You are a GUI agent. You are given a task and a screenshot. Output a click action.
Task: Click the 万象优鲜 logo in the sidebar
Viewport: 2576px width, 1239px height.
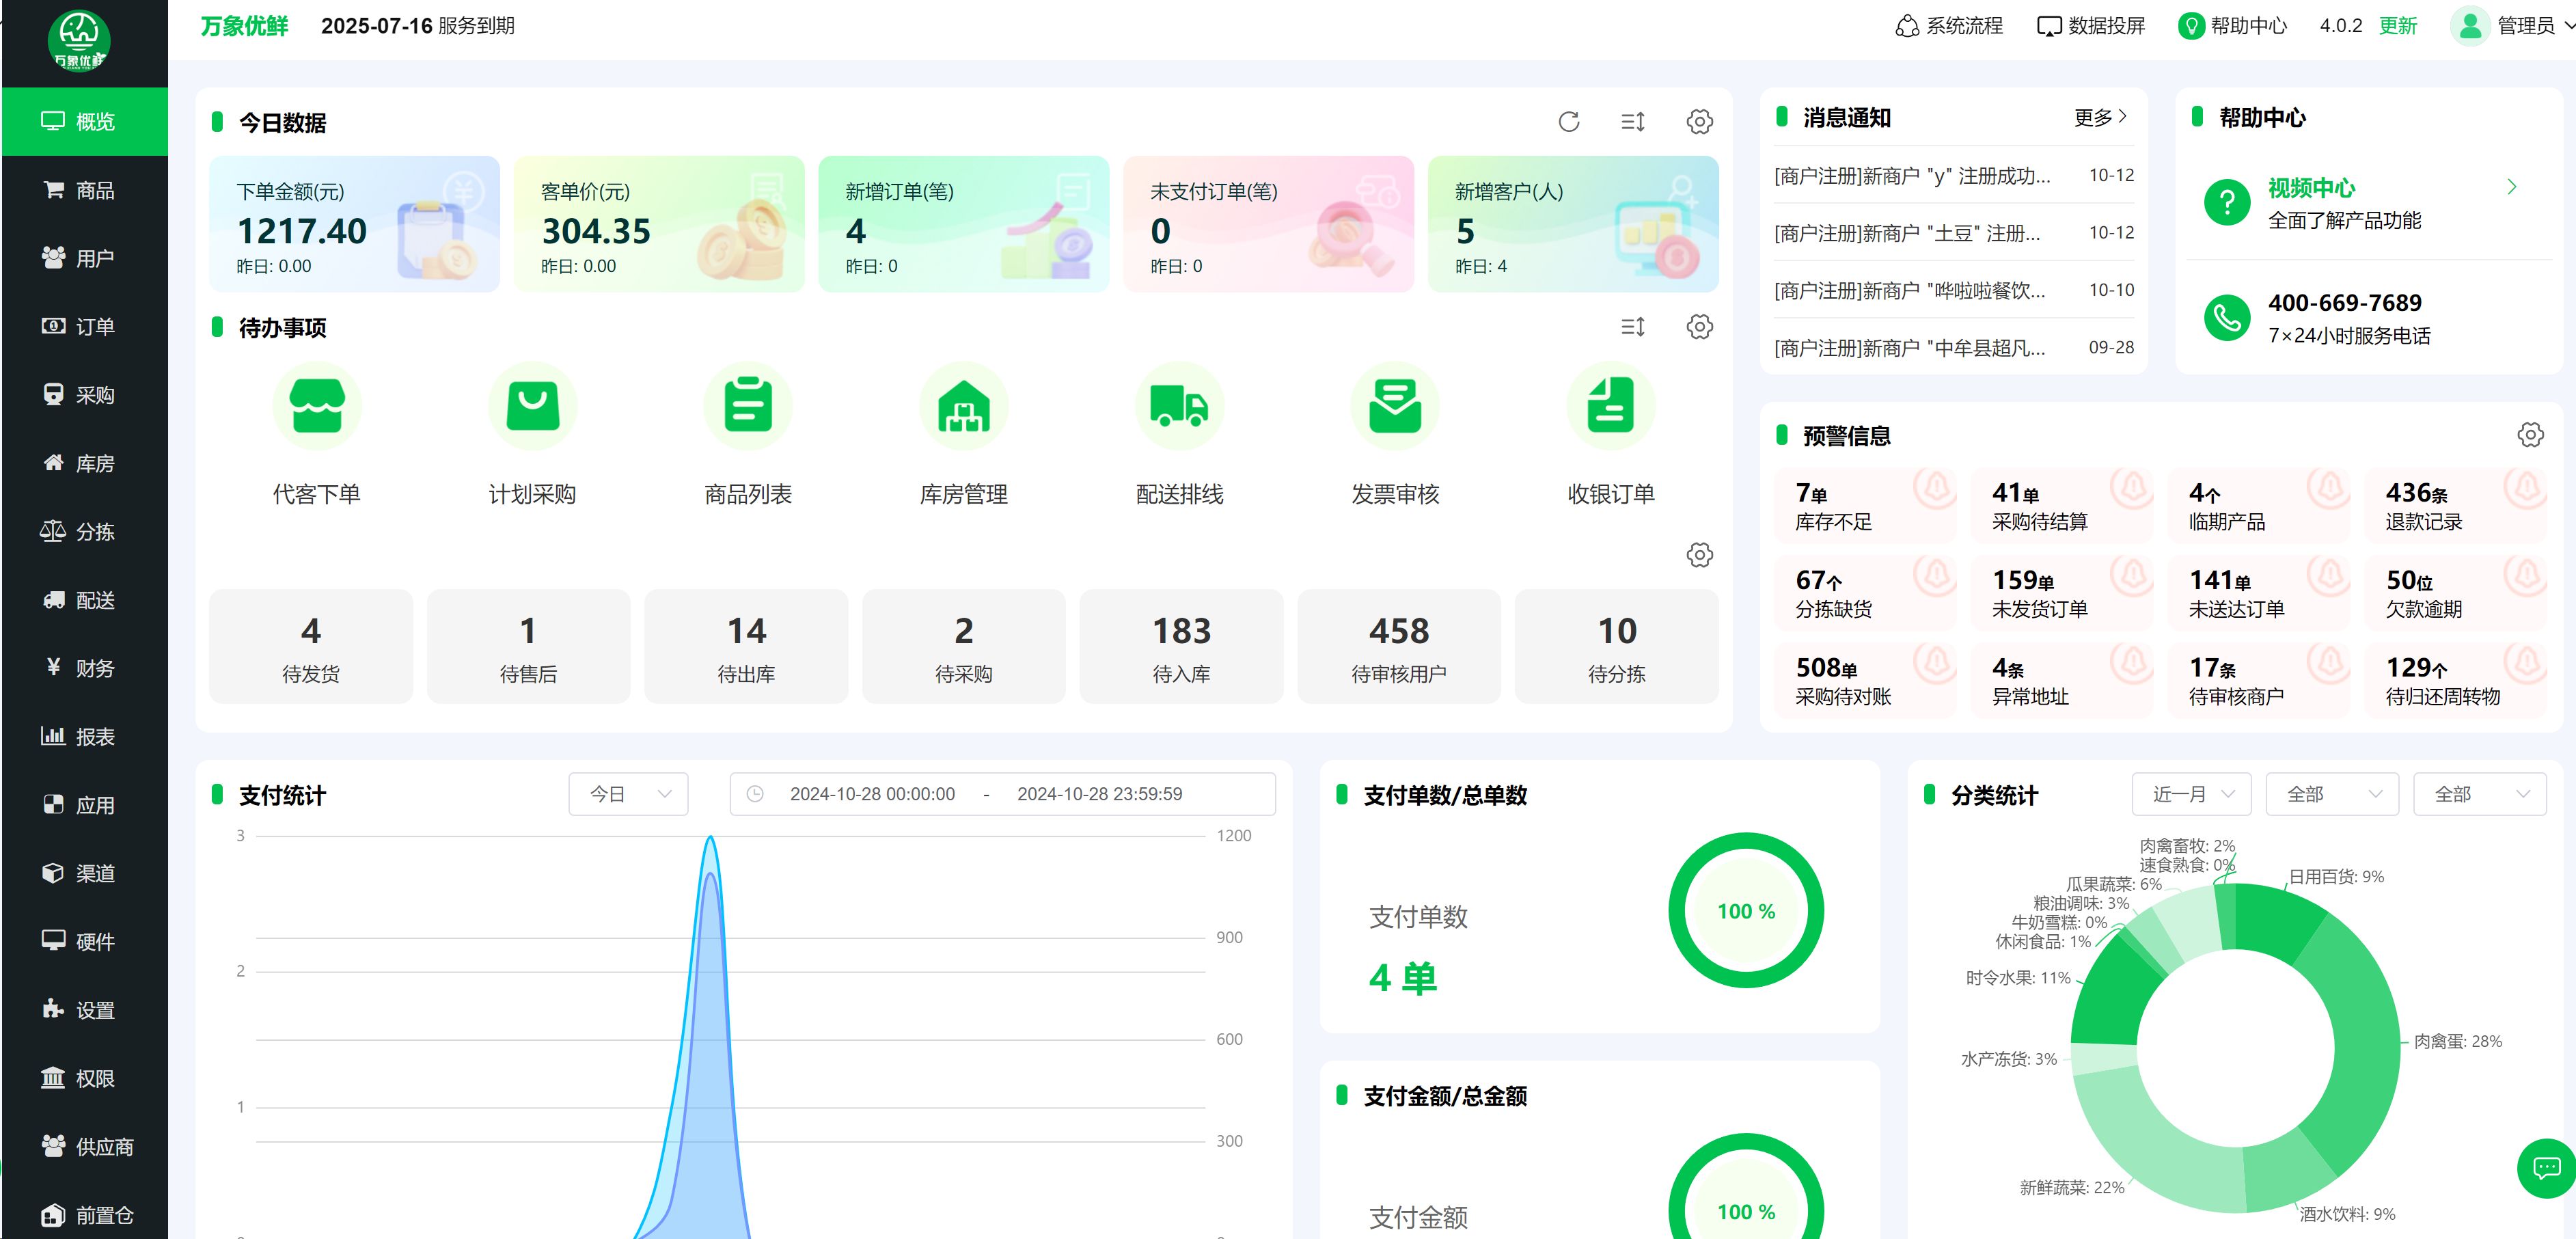79,41
